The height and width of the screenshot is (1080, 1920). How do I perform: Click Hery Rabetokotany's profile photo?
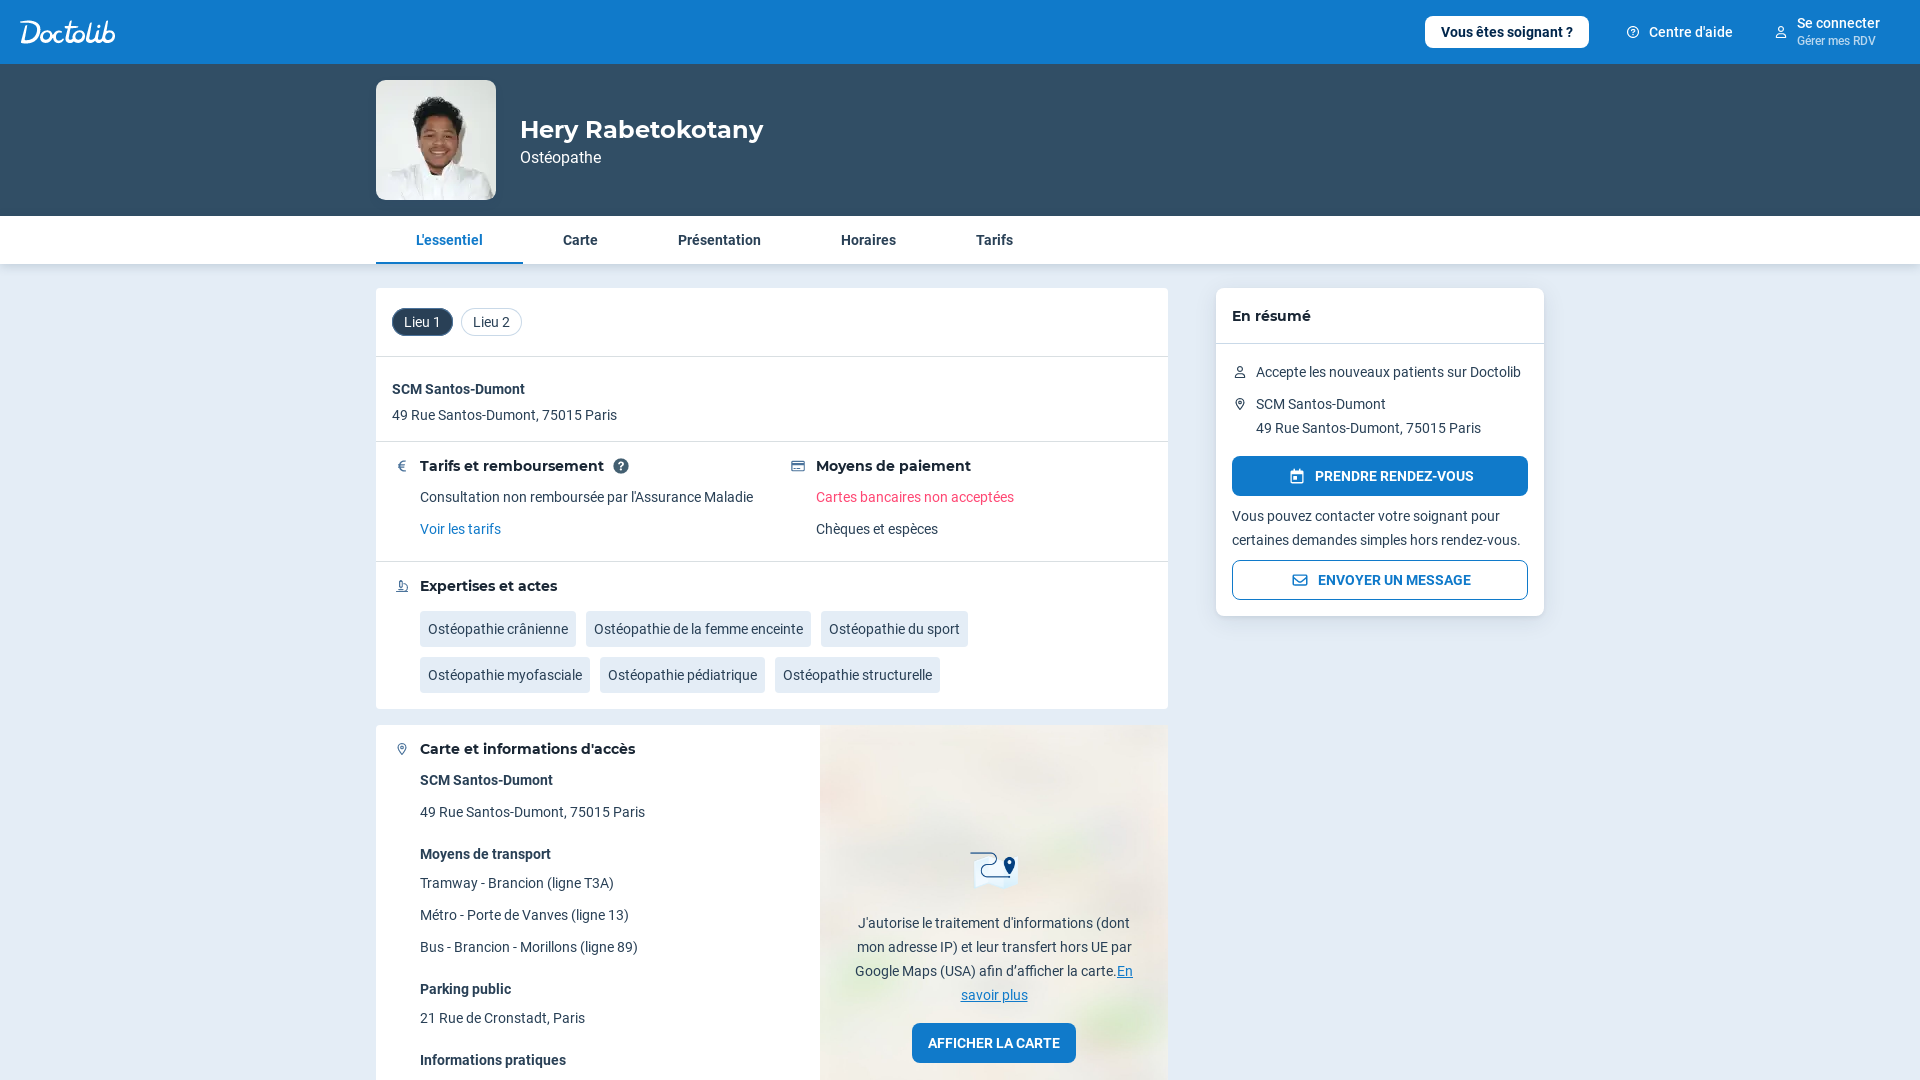coord(436,140)
